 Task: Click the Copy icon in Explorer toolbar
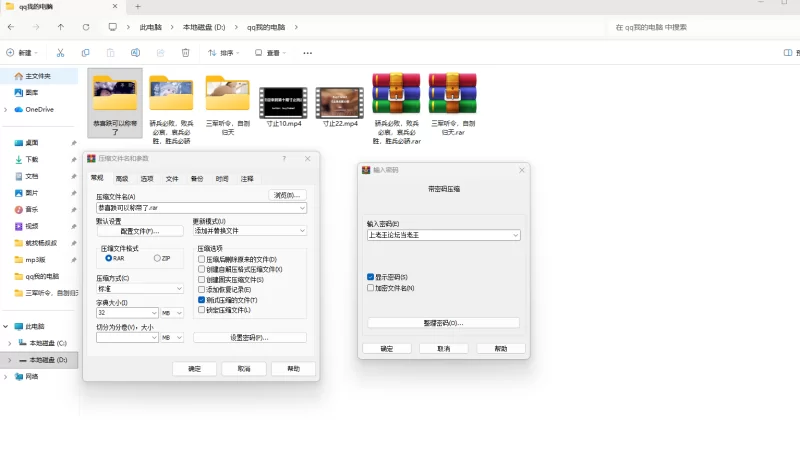tap(85, 52)
